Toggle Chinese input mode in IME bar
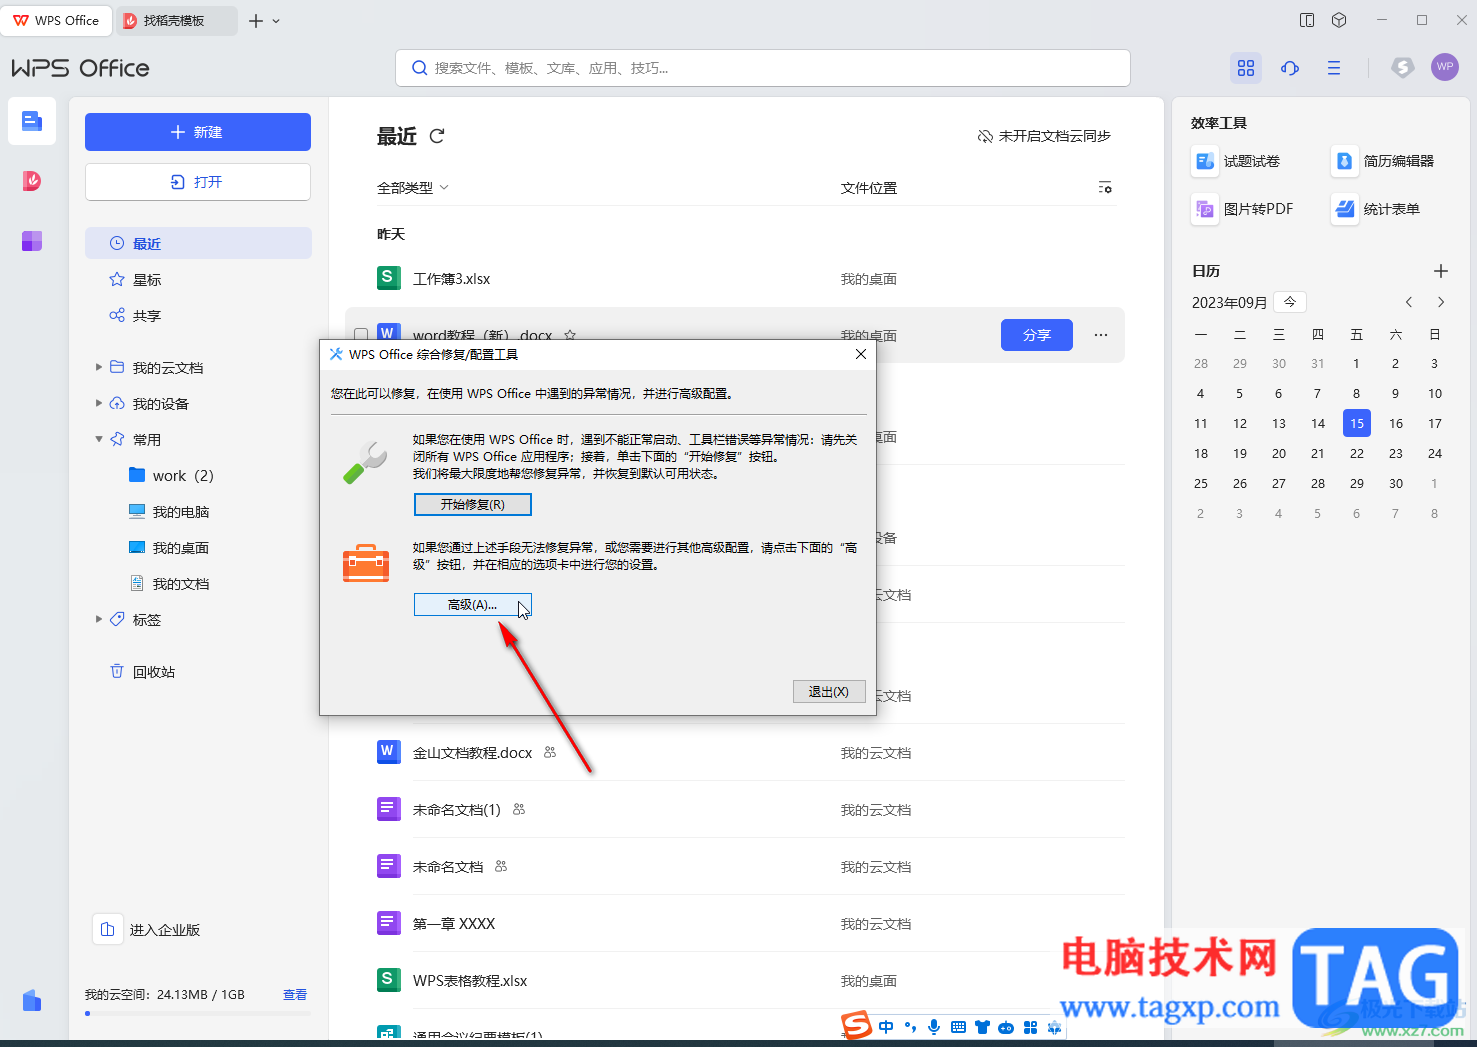Viewport: 1477px width, 1047px height. point(886,1027)
